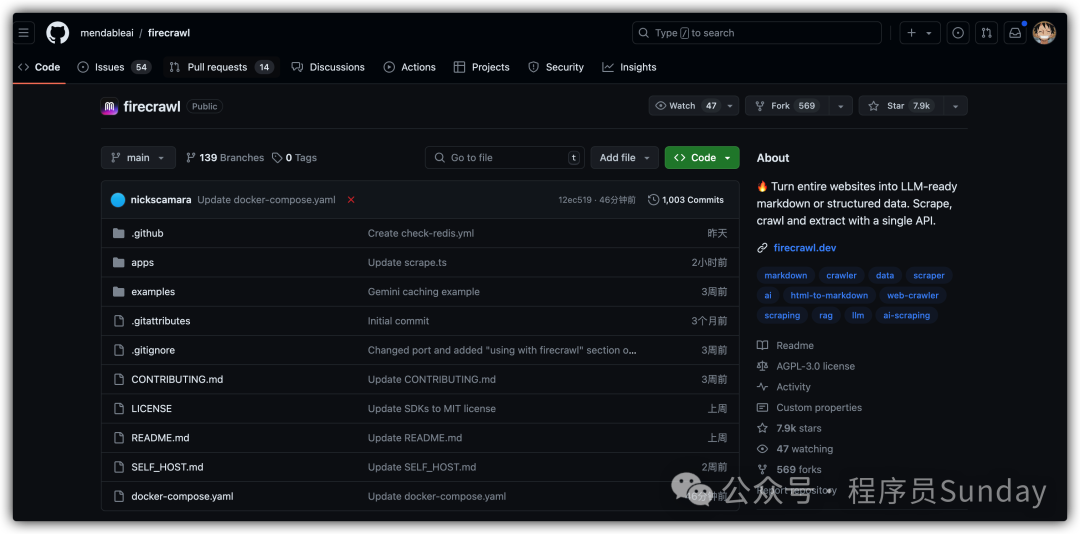
Task: Click nickscamara's avatar in commit row
Action: coord(118,200)
